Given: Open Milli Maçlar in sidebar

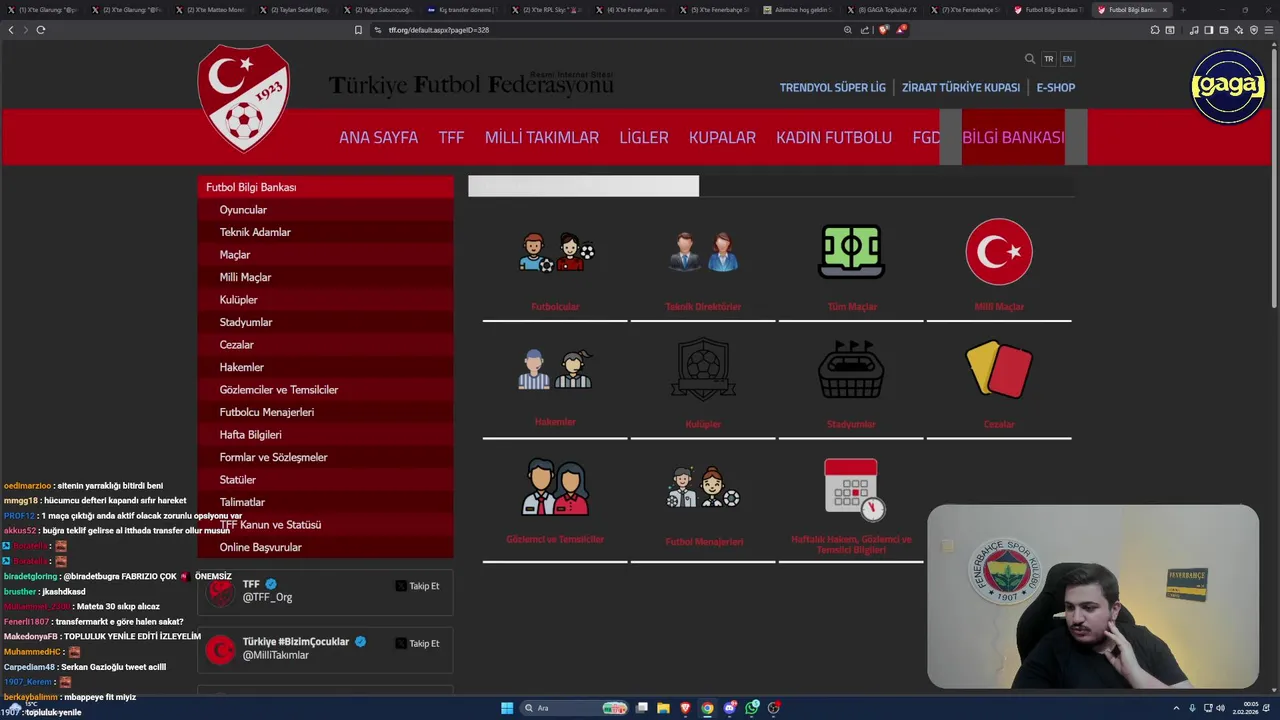Looking at the screenshot, I should coord(325,277).
